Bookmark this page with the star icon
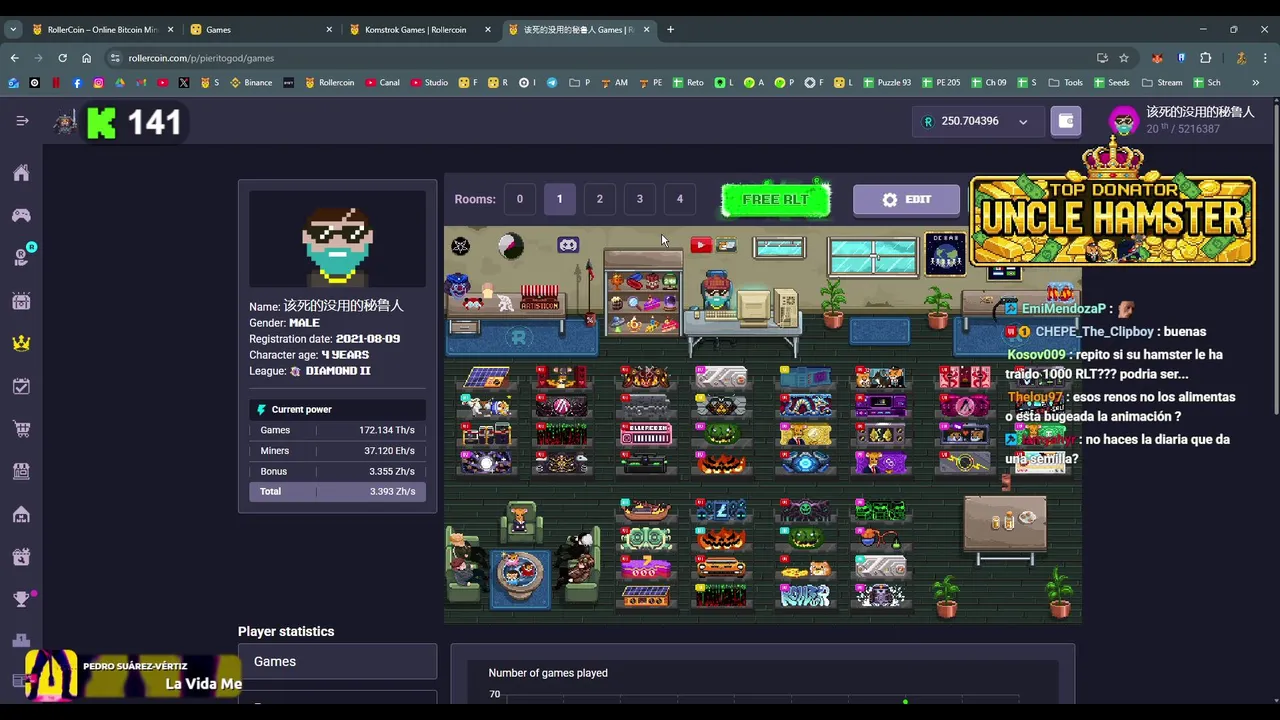Viewport: 1280px width, 720px height. 1124,58
